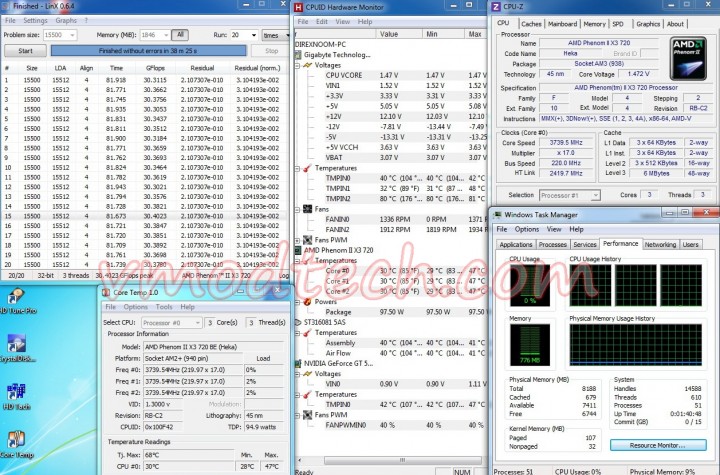The height and width of the screenshot is (475, 720).
Task: Toggle All memory button in LinX
Action: tap(180, 35)
